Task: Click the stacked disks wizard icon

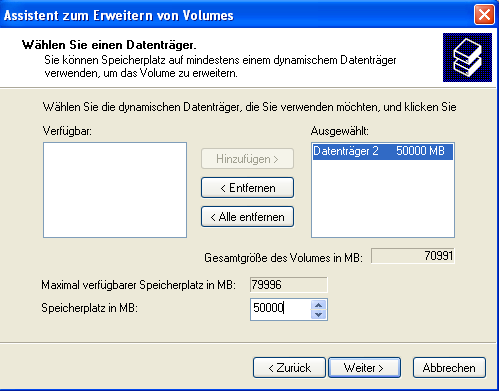Action: pyautogui.click(x=467, y=57)
